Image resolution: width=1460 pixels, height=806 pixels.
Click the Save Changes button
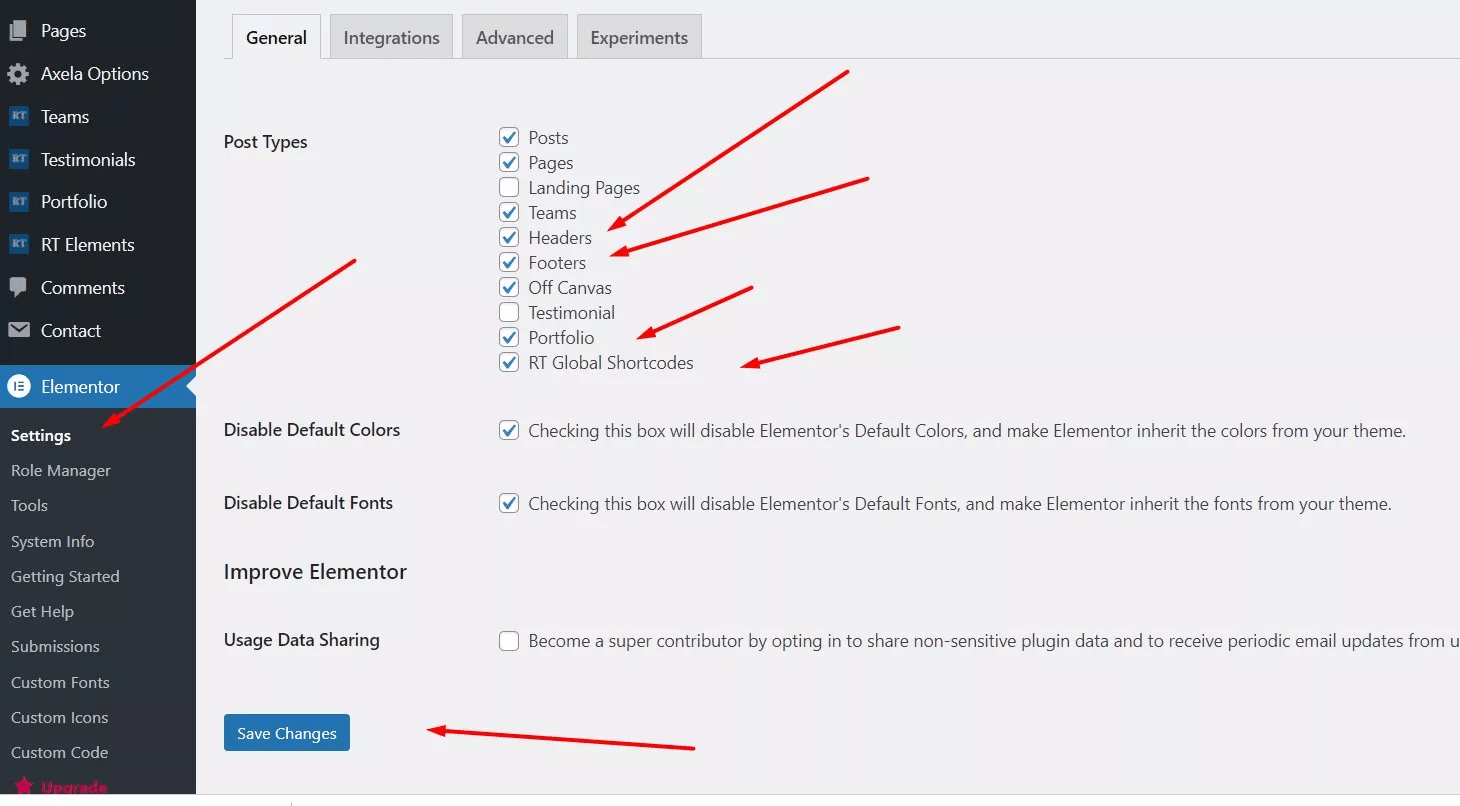pos(286,732)
